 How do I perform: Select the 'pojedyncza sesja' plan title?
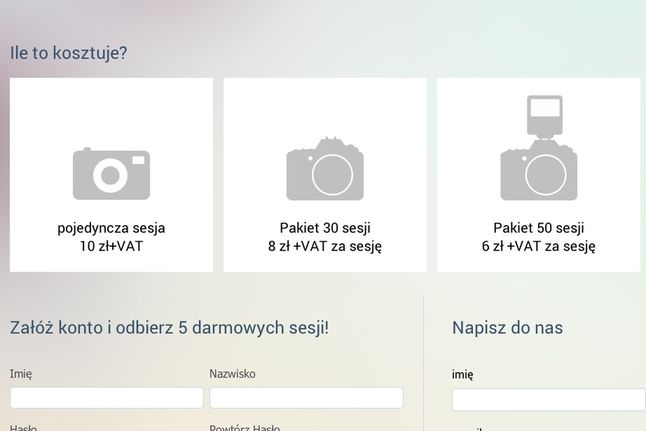[x=111, y=228]
